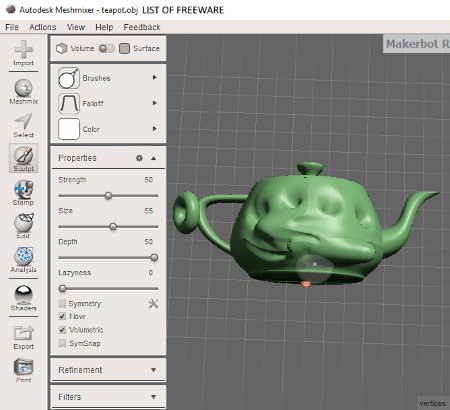Click the Export icon
Viewport: 450px width, 410px height.
click(23, 333)
